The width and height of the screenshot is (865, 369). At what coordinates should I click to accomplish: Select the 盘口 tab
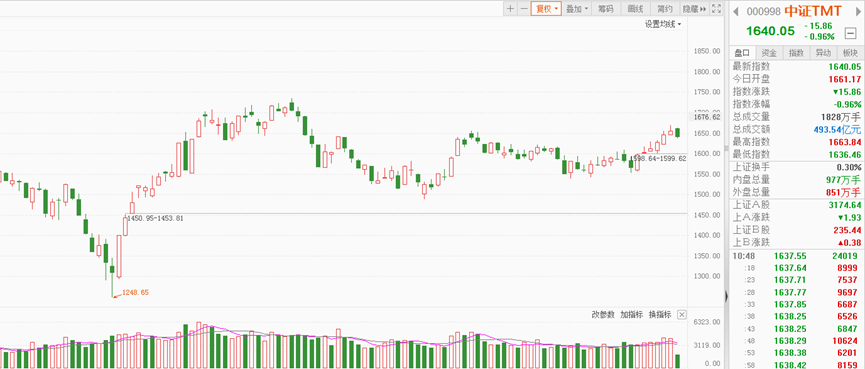pos(742,53)
